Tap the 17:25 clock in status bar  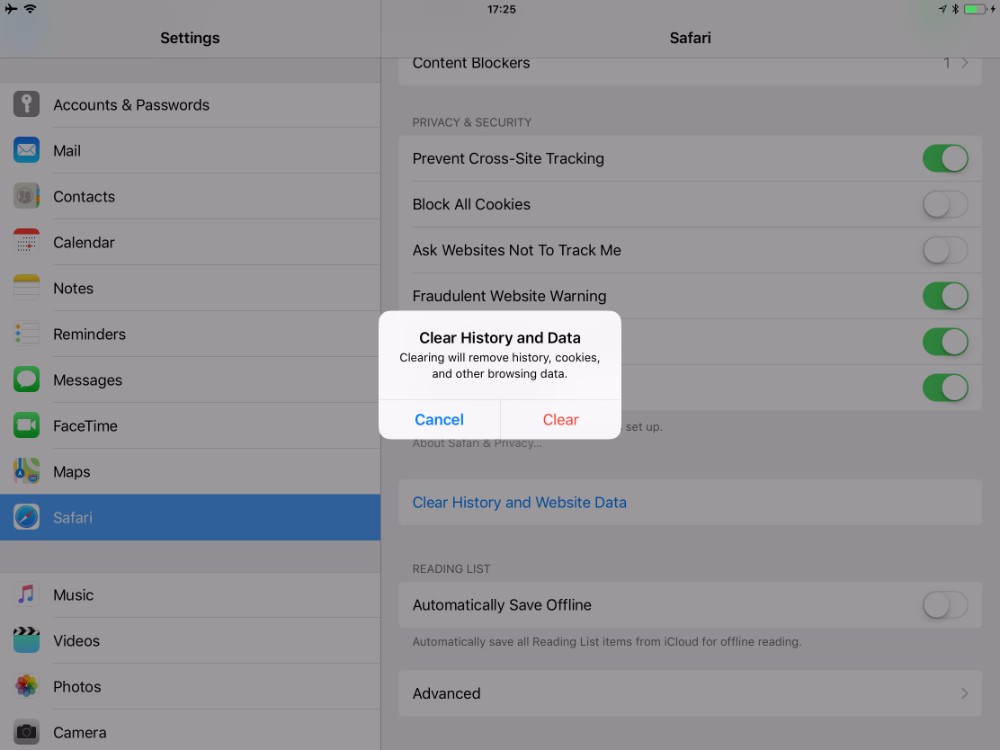tap(501, 9)
